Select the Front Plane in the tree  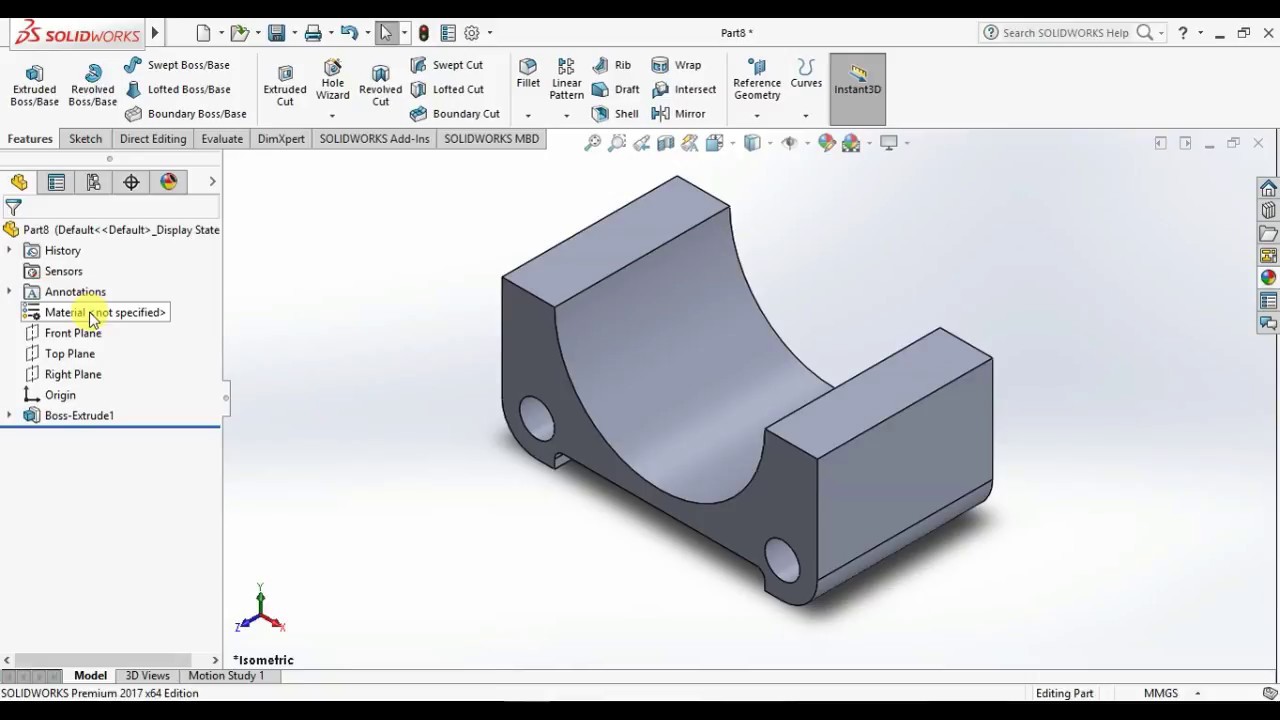[x=62, y=333]
